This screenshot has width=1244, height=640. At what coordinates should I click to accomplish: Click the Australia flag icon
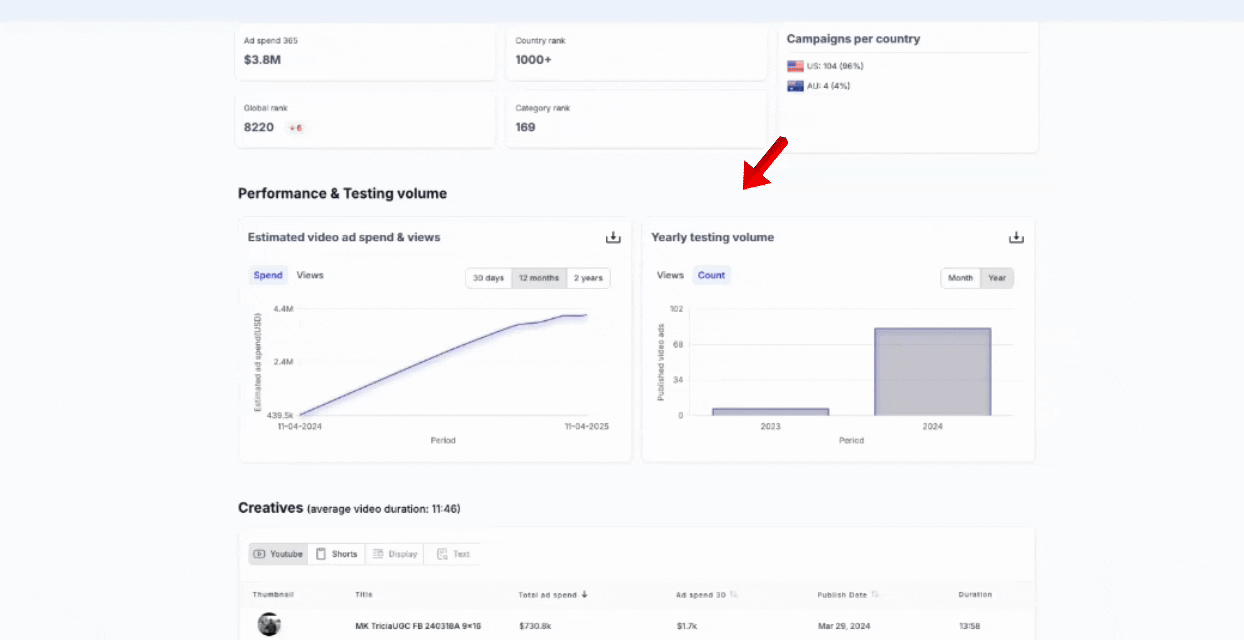795,86
